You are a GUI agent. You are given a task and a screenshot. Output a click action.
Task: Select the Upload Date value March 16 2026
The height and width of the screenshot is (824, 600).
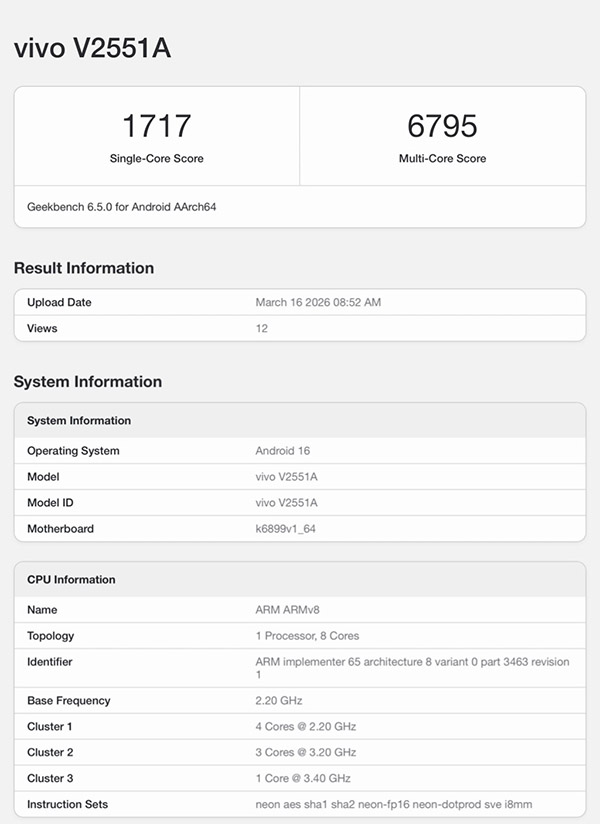(318, 302)
